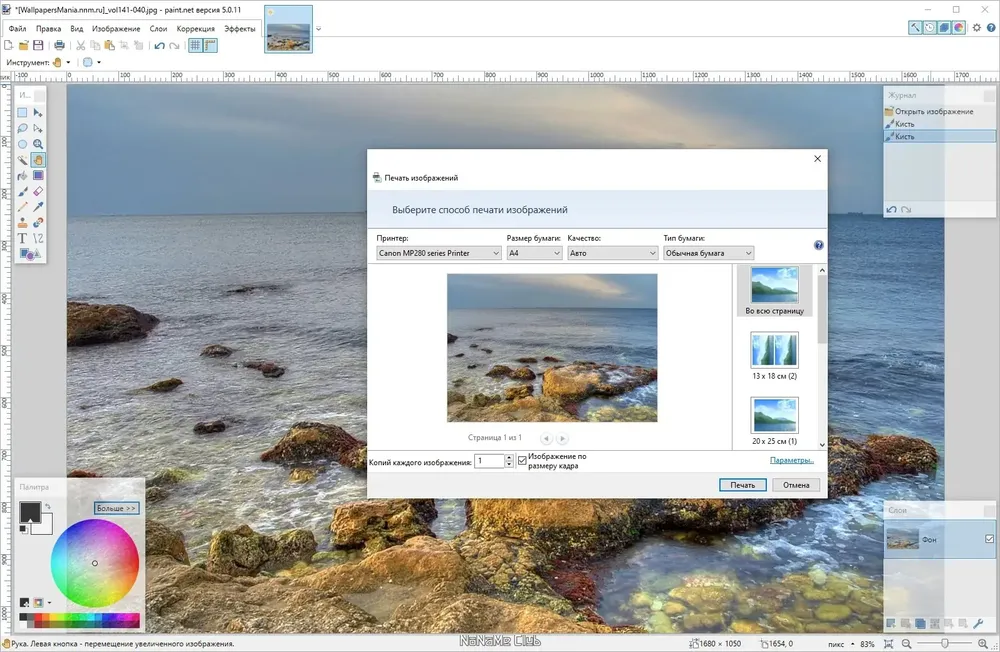Pick a color on the color wheel
The height and width of the screenshot is (652, 1000).
coord(94,563)
